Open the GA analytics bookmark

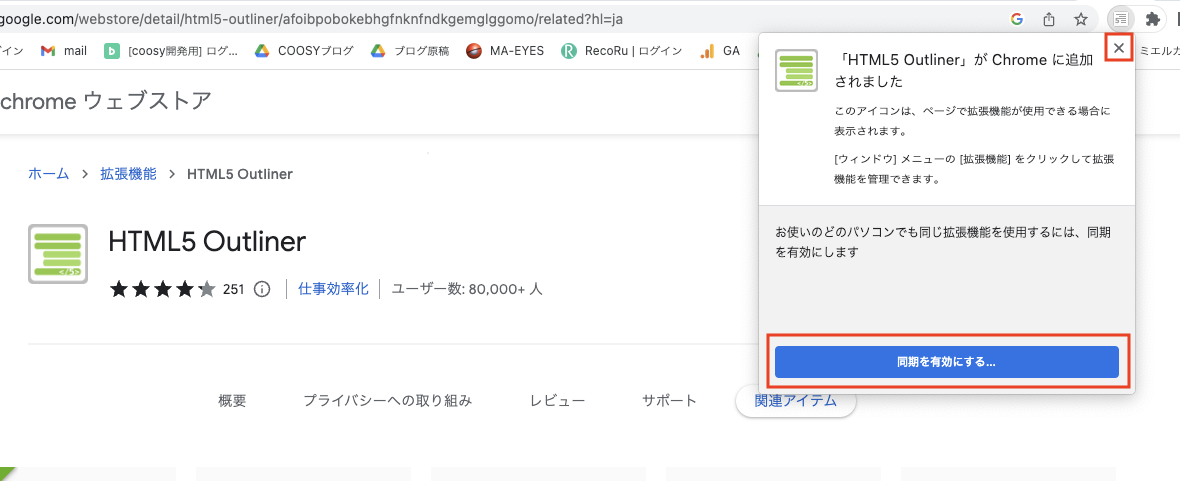[720, 51]
